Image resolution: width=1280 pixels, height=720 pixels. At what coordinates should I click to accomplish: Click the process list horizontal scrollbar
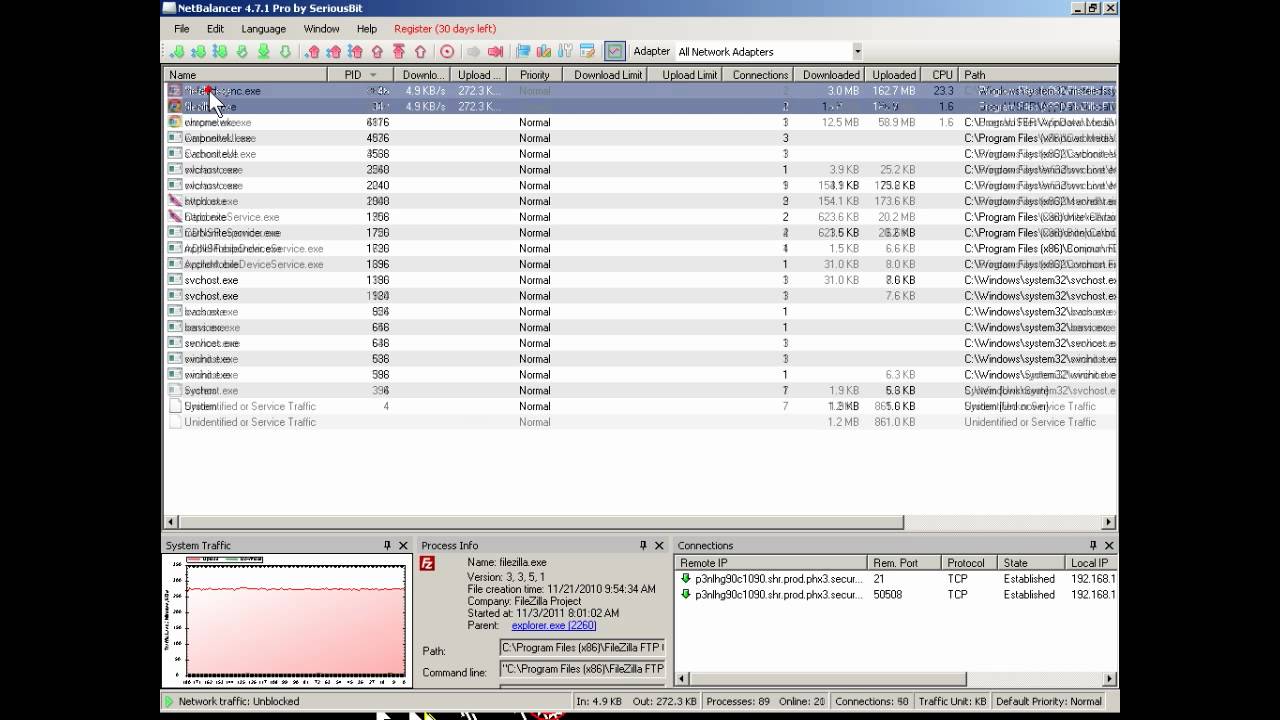click(x=540, y=522)
